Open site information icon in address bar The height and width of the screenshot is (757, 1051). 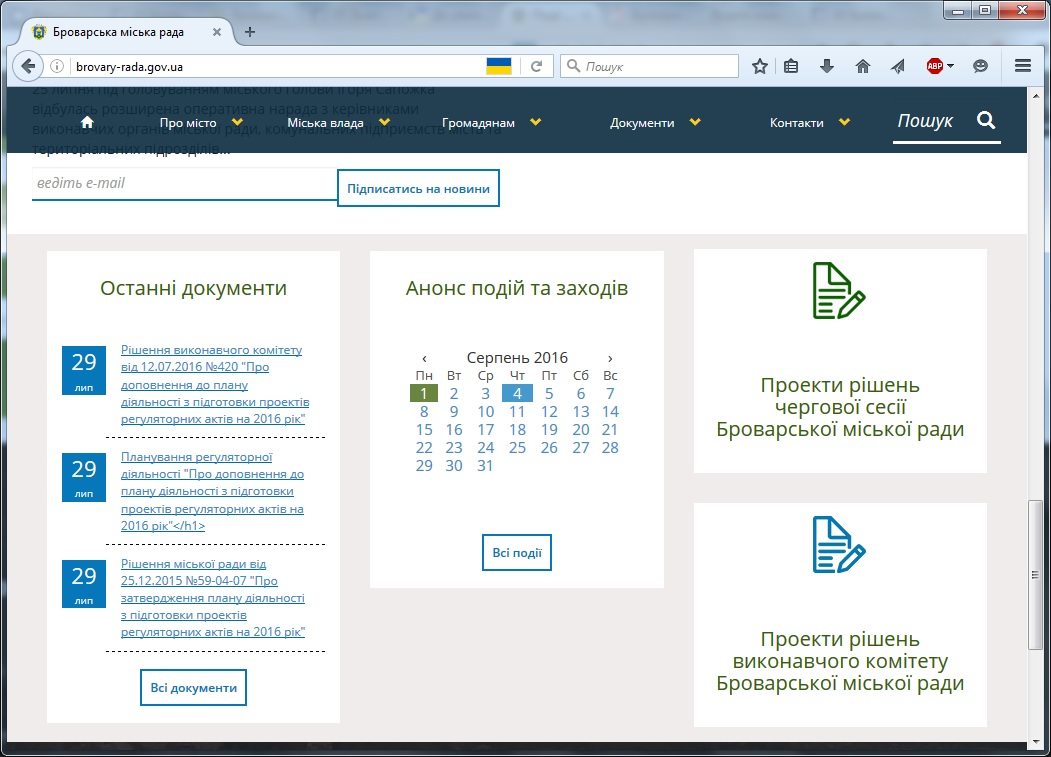[58, 66]
